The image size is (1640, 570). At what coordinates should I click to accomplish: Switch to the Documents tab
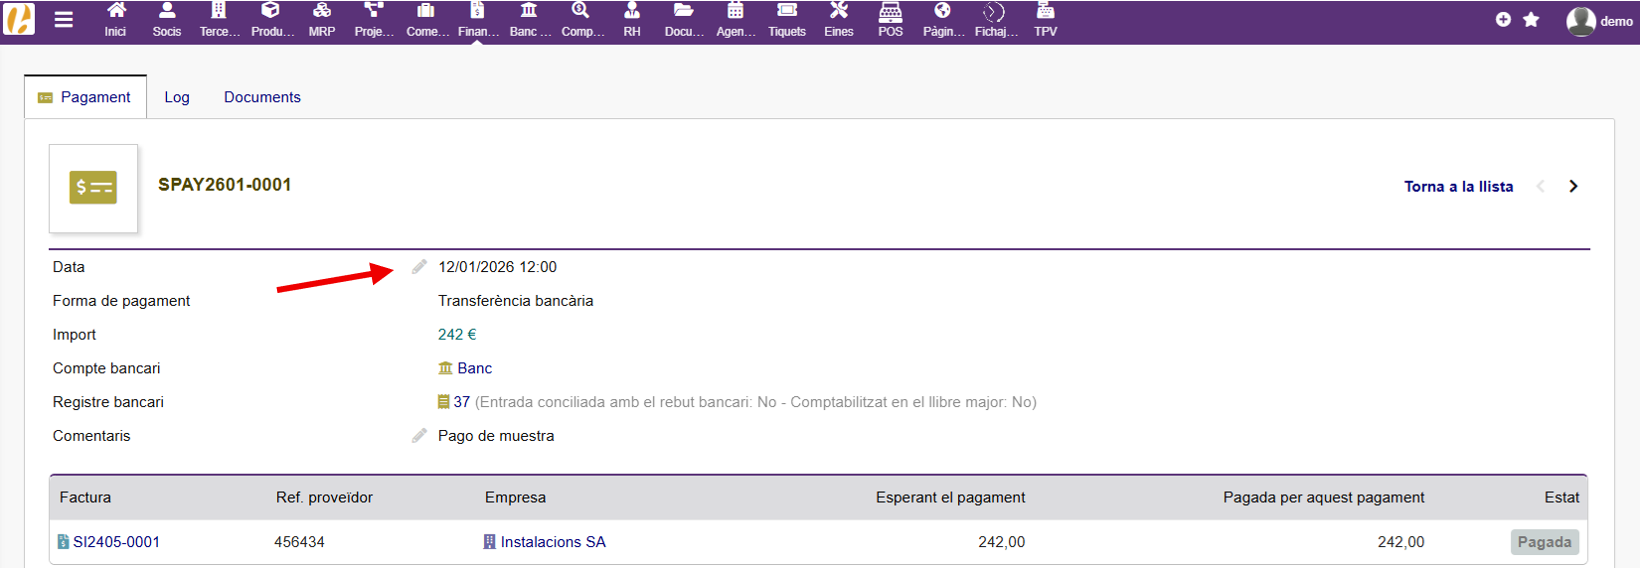(x=262, y=97)
